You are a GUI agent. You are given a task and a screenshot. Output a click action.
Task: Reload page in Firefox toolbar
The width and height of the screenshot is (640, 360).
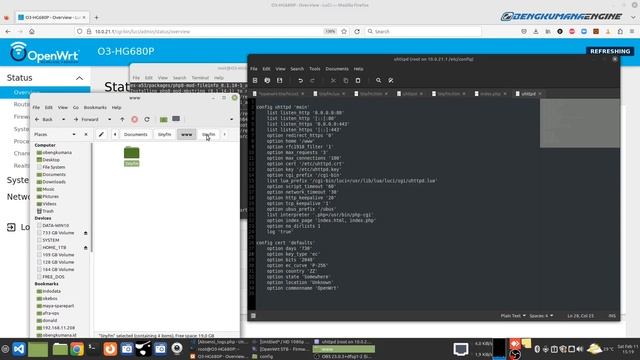[357, 31]
